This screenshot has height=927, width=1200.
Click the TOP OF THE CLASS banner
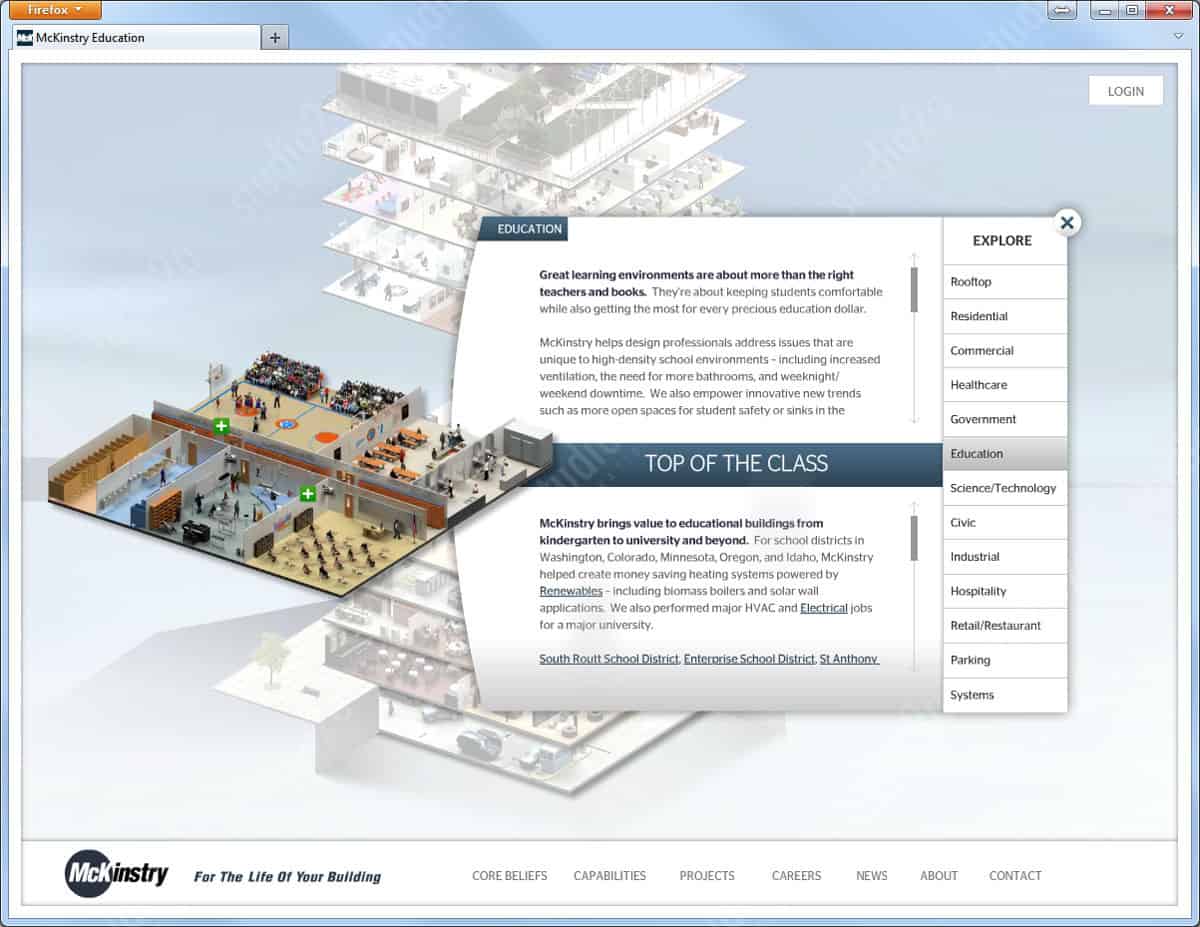point(736,464)
